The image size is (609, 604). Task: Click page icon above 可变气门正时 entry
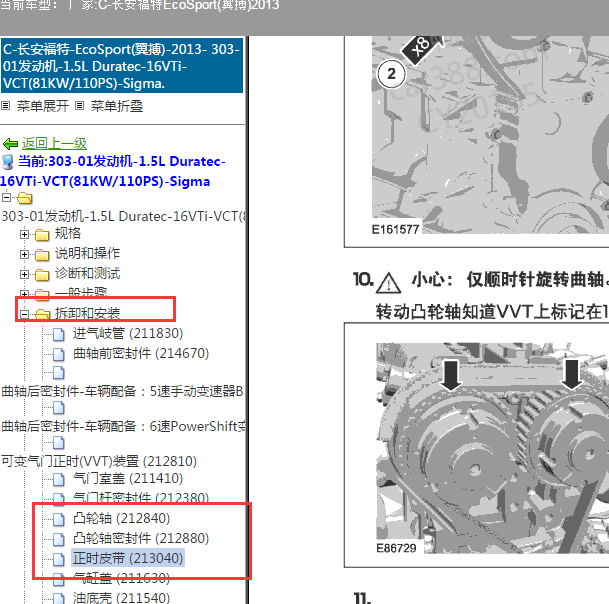coord(59,442)
